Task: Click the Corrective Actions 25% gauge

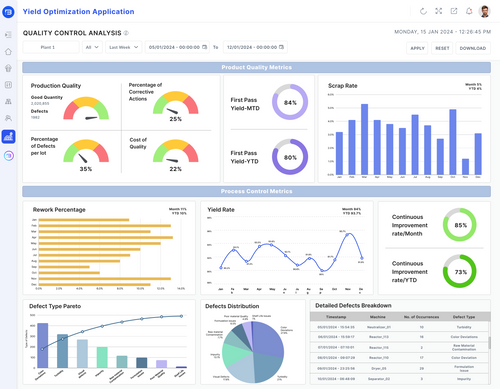Action: [176, 104]
